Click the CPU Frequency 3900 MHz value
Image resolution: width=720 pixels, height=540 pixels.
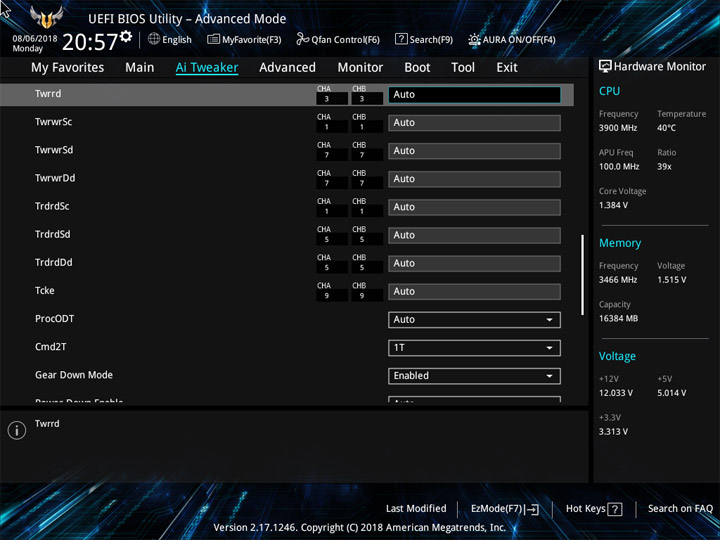618,128
